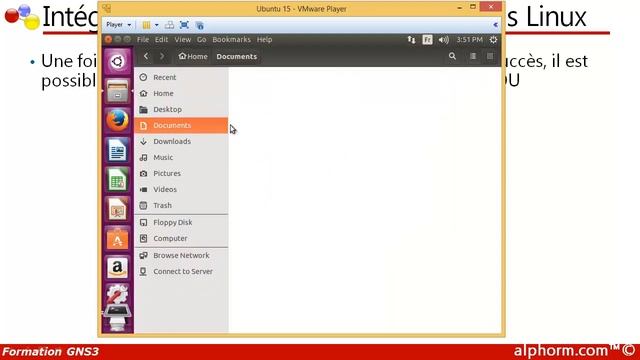Open the network indicator in top panel
Screen dimensions: 640x360
(x=411, y=40)
